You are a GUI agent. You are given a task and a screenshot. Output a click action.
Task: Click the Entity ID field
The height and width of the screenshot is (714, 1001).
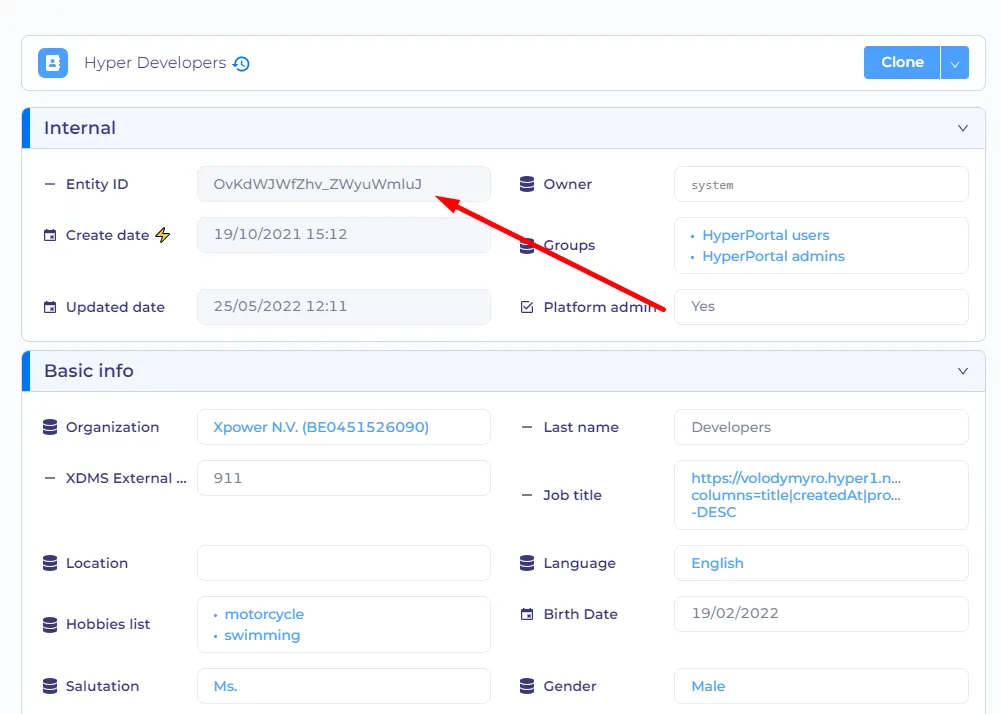tap(344, 184)
